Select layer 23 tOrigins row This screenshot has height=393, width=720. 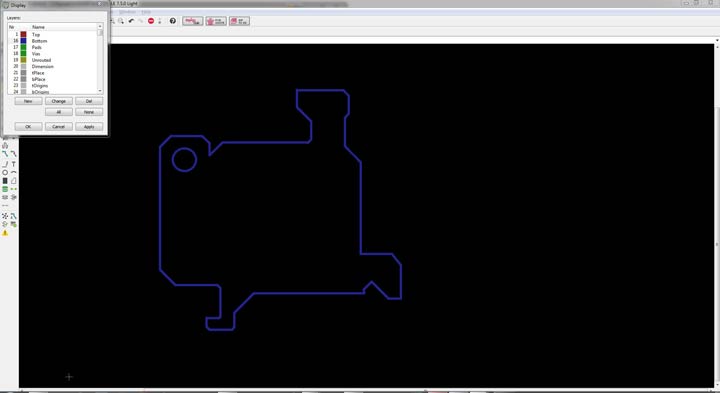pos(52,86)
